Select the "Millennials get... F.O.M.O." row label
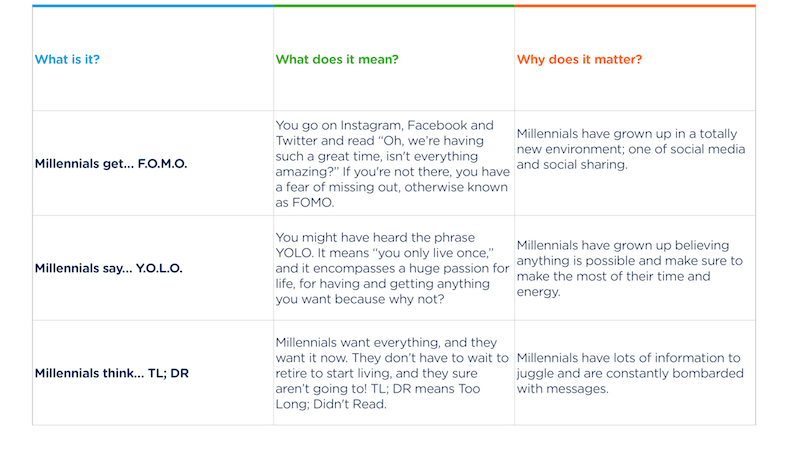Image resolution: width=800 pixels, height=450 pixels. 111,163
